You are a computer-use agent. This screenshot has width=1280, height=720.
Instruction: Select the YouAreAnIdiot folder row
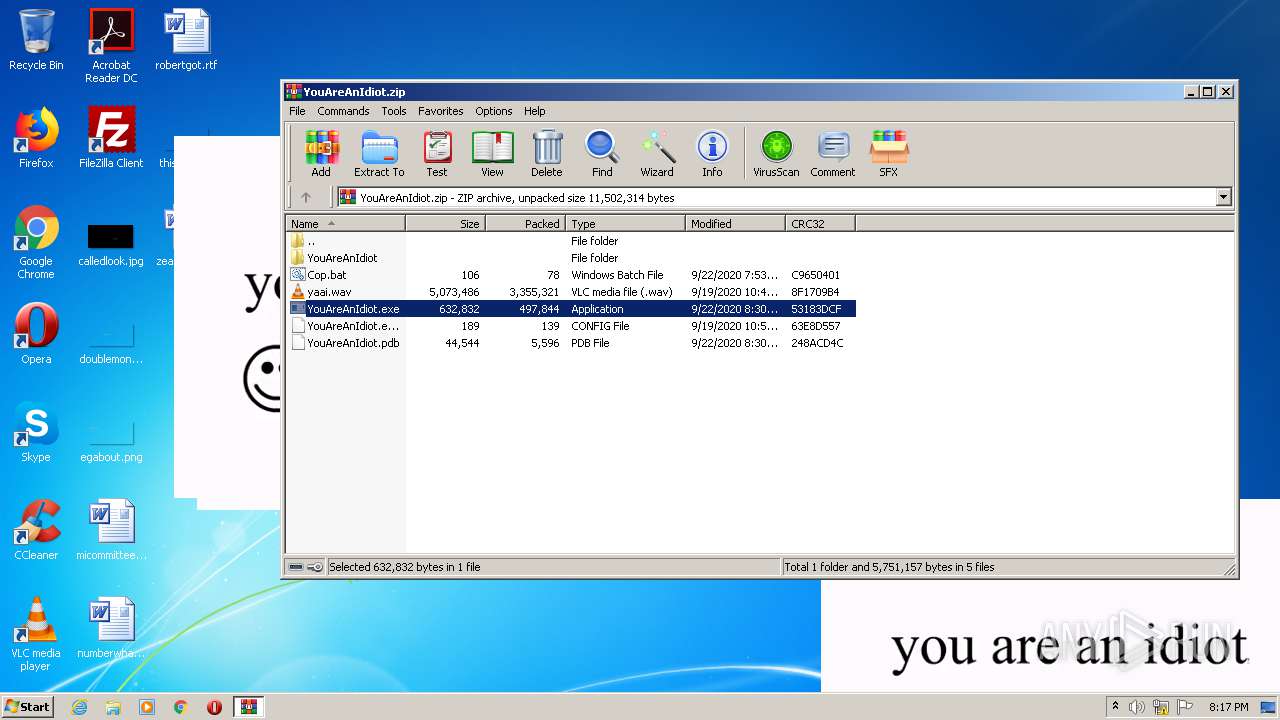tap(571, 258)
